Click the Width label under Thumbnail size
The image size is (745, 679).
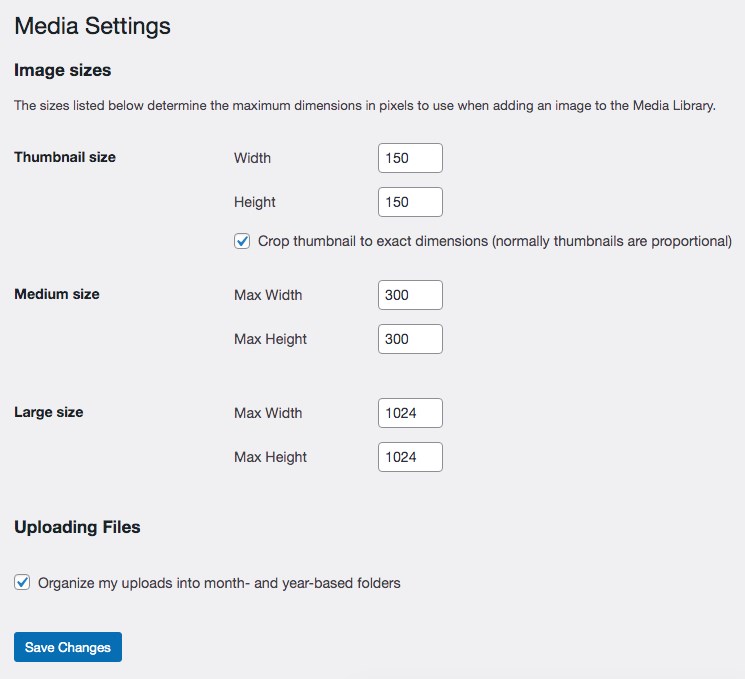252,158
